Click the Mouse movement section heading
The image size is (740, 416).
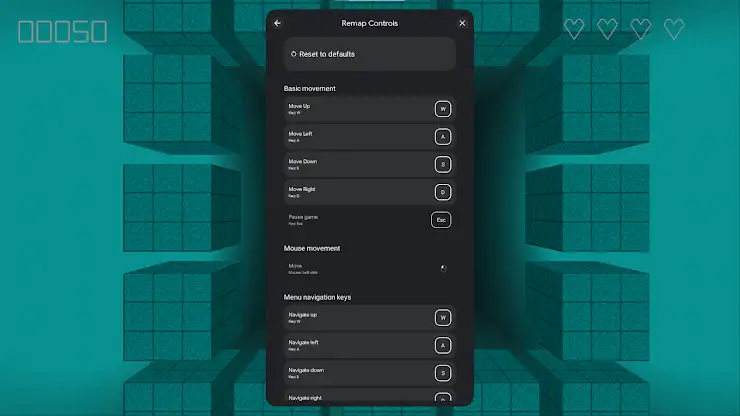pos(312,248)
